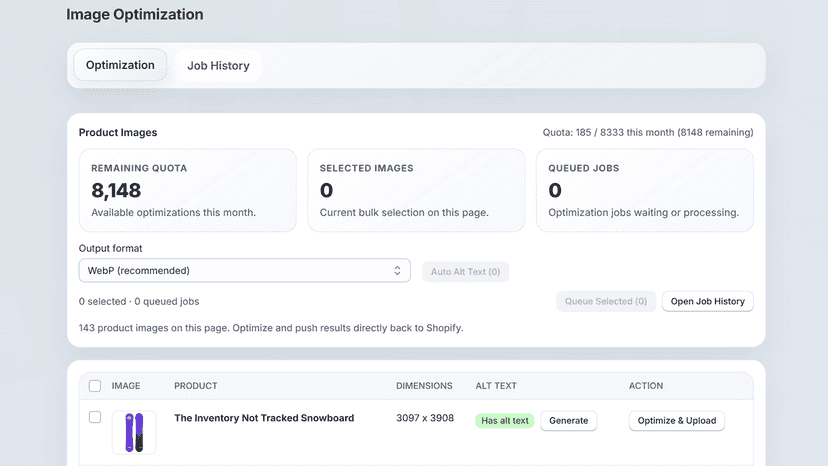Switch to the Job History tab
This screenshot has height=466, width=828.
[x=218, y=66]
